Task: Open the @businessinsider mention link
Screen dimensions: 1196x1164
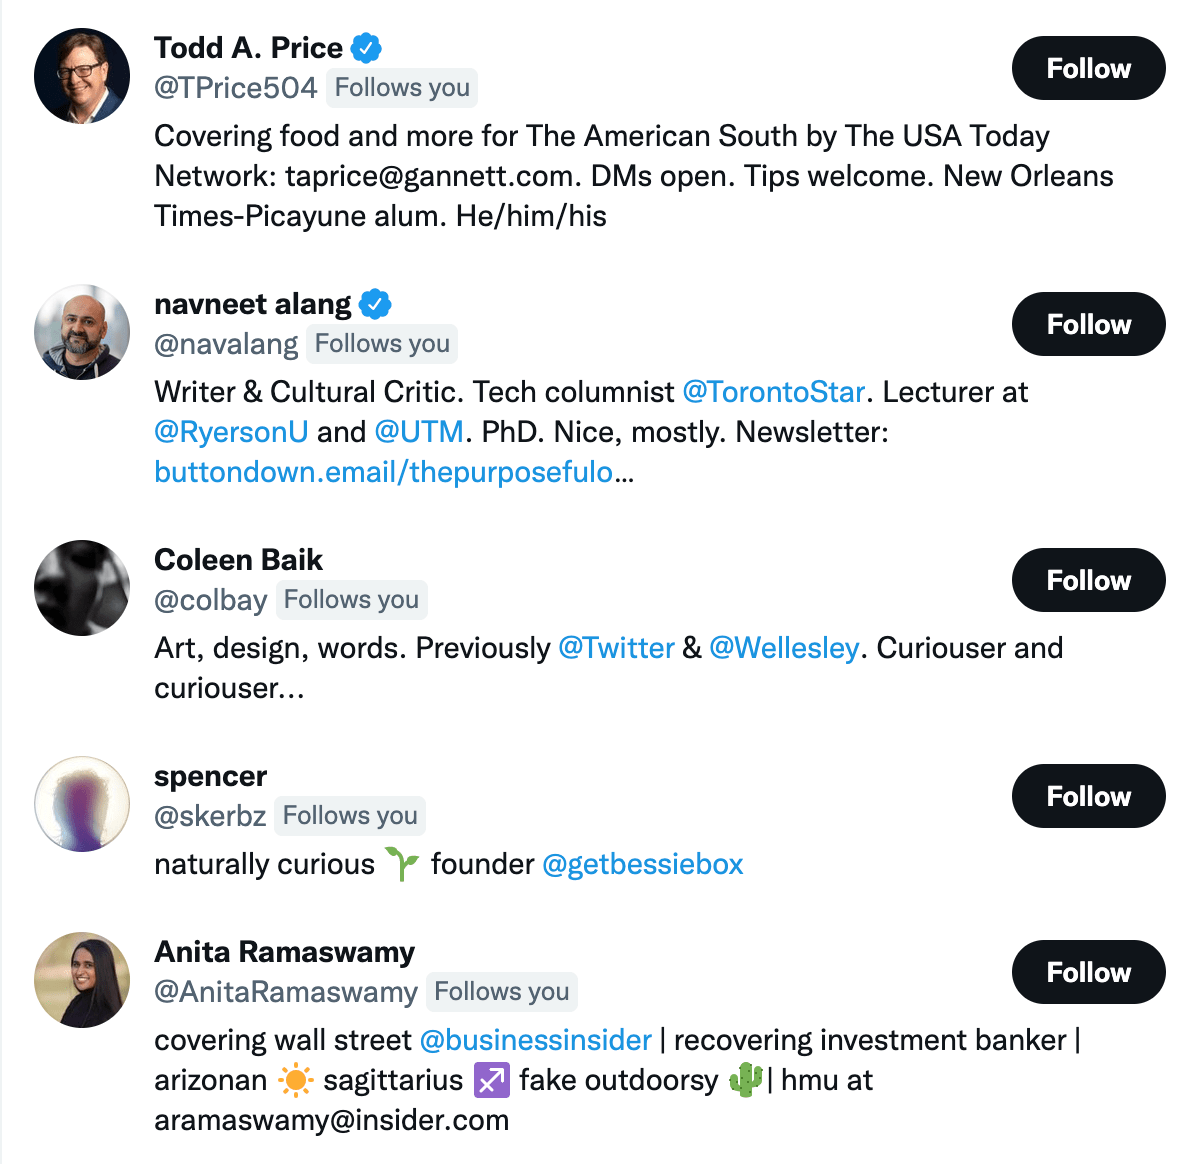Action: [536, 1040]
